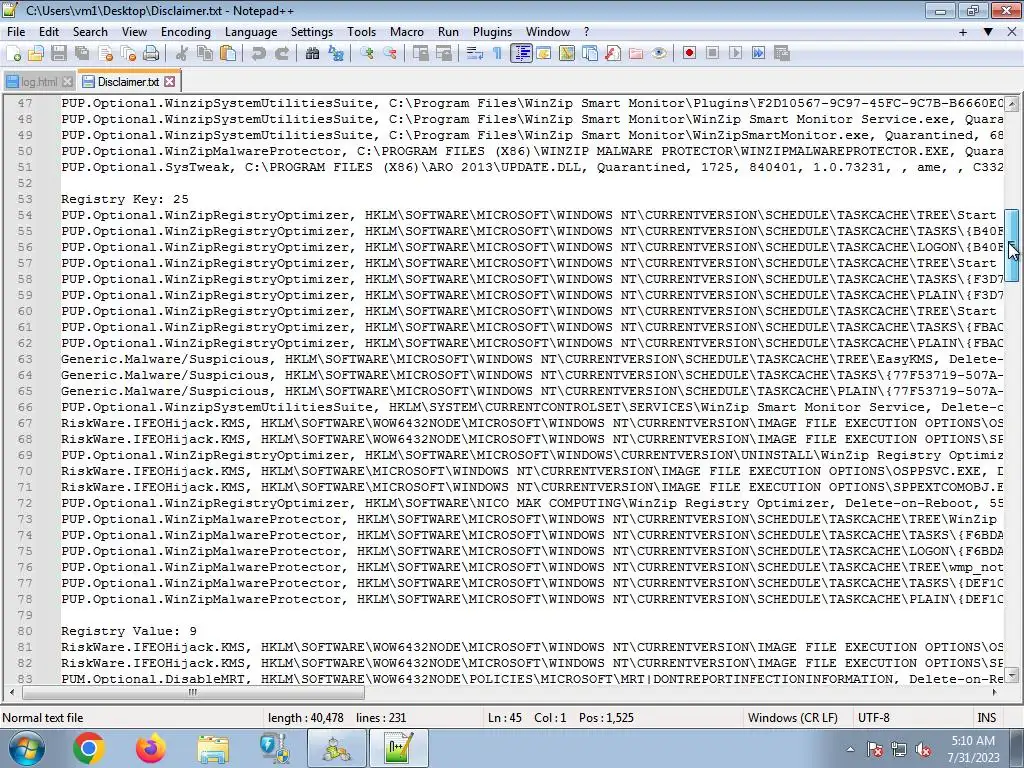This screenshot has height=768, width=1024.
Task: Open the Run menu
Action: tap(448, 32)
